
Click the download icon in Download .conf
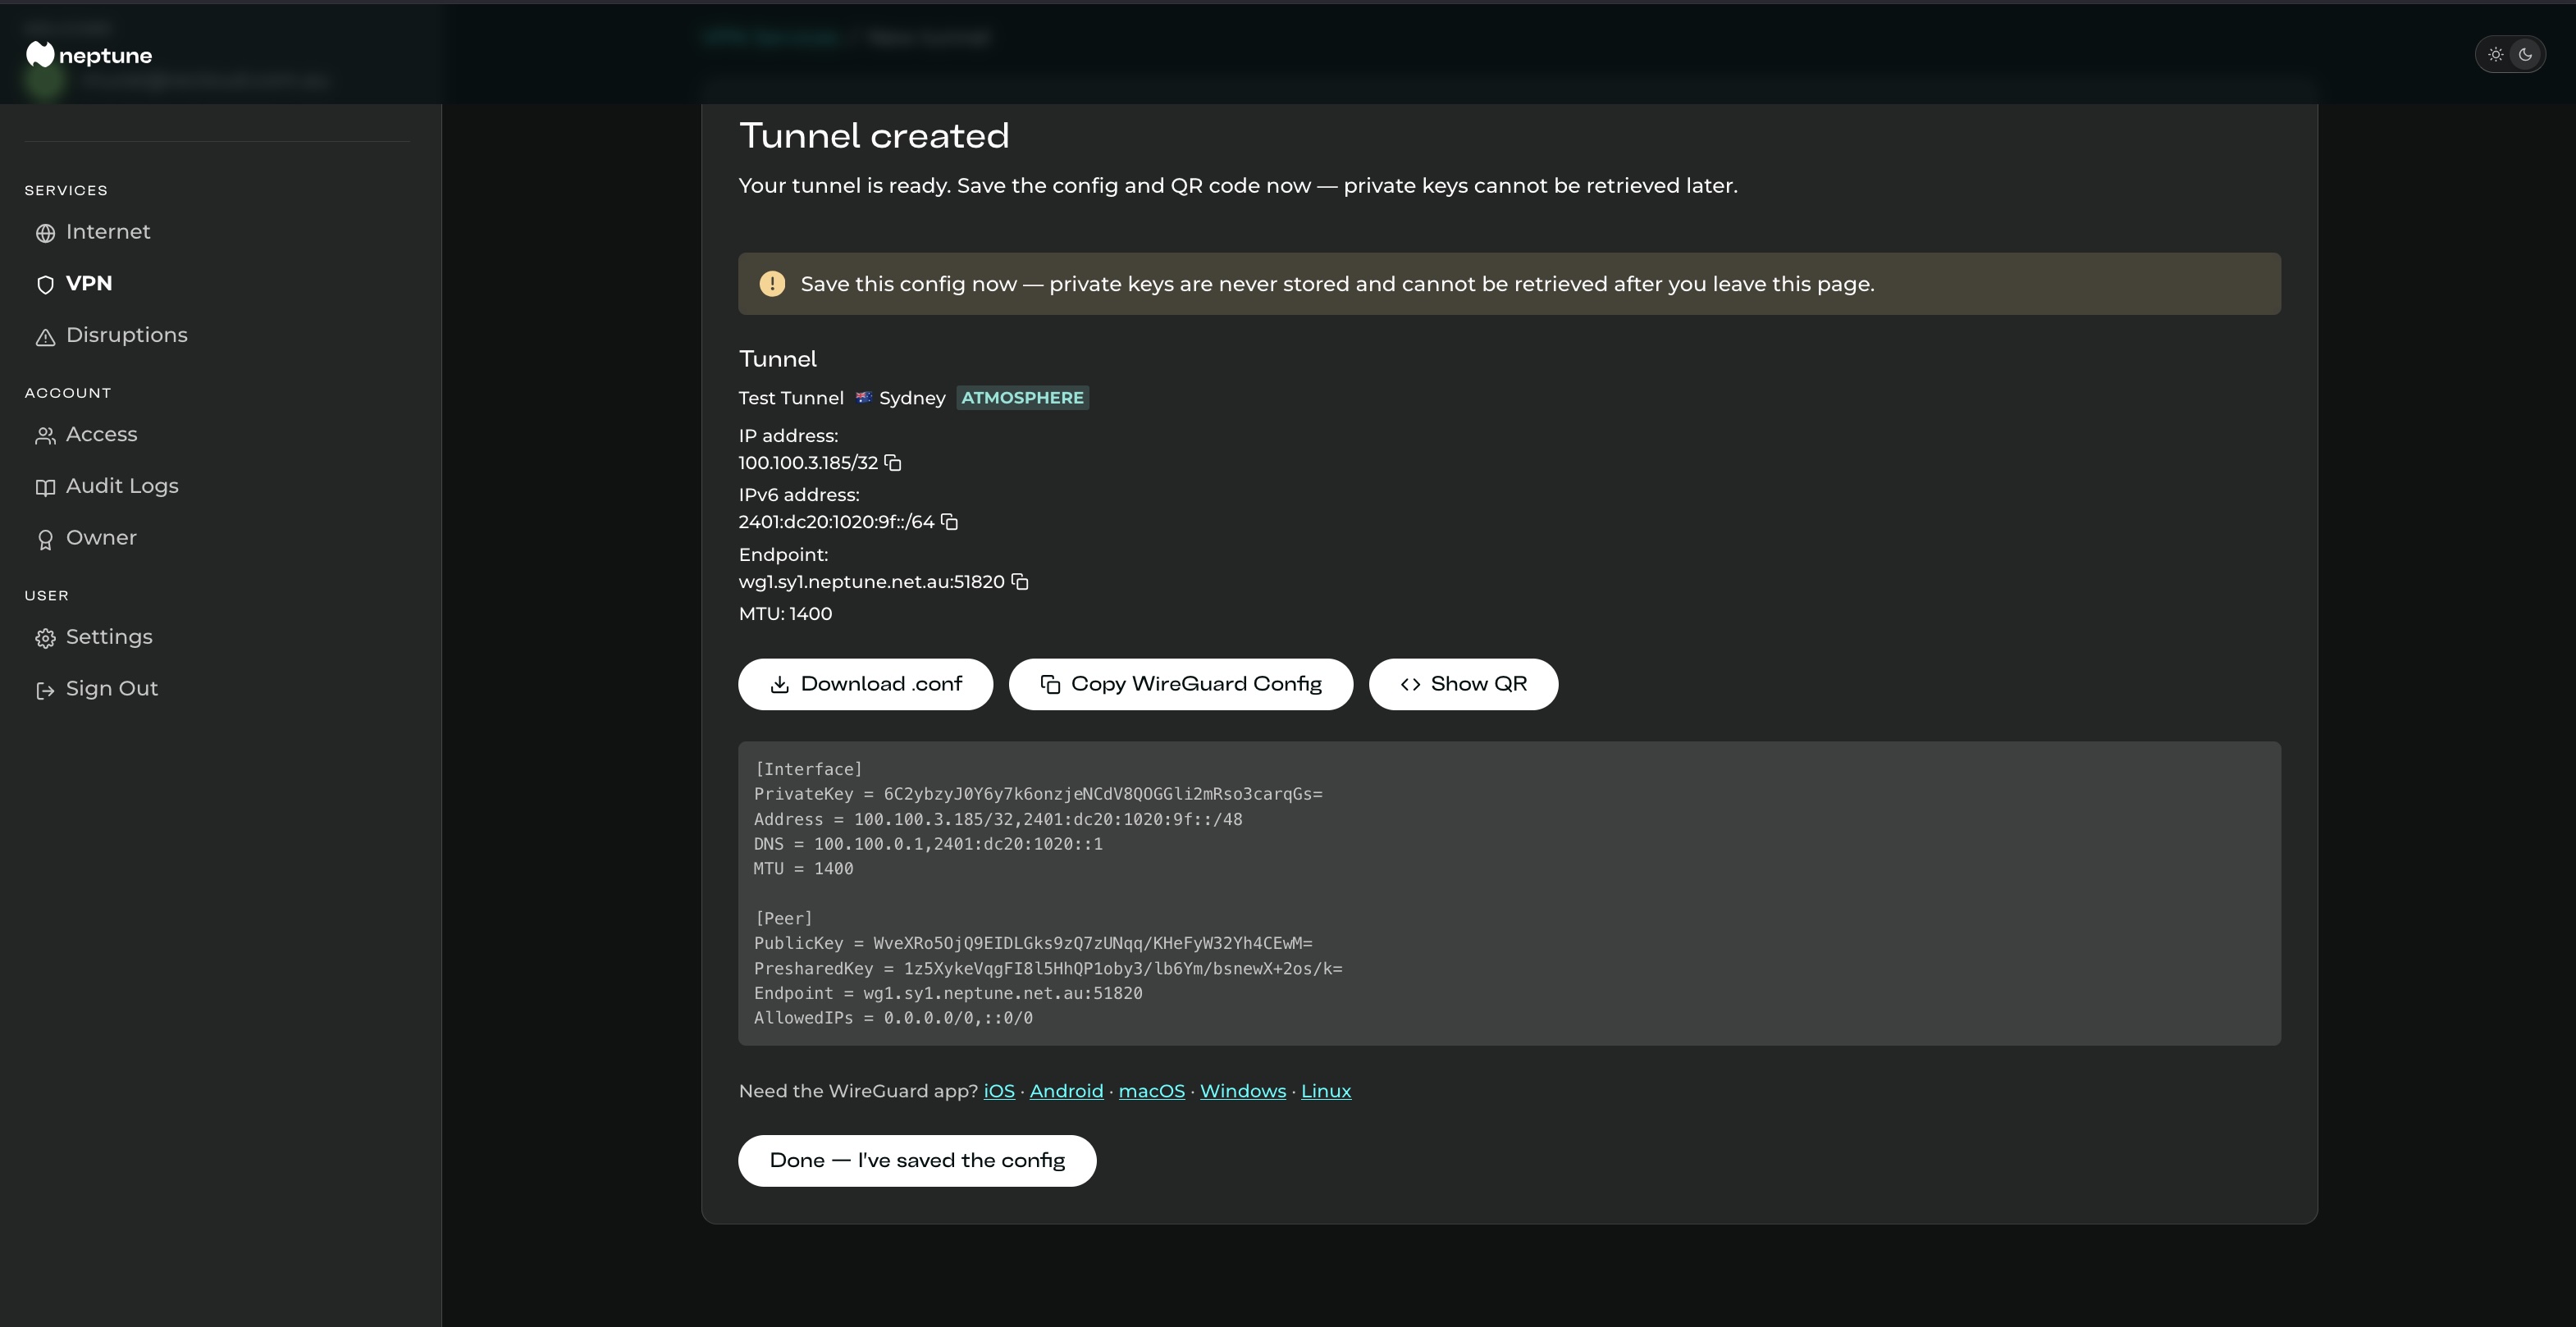tap(780, 684)
